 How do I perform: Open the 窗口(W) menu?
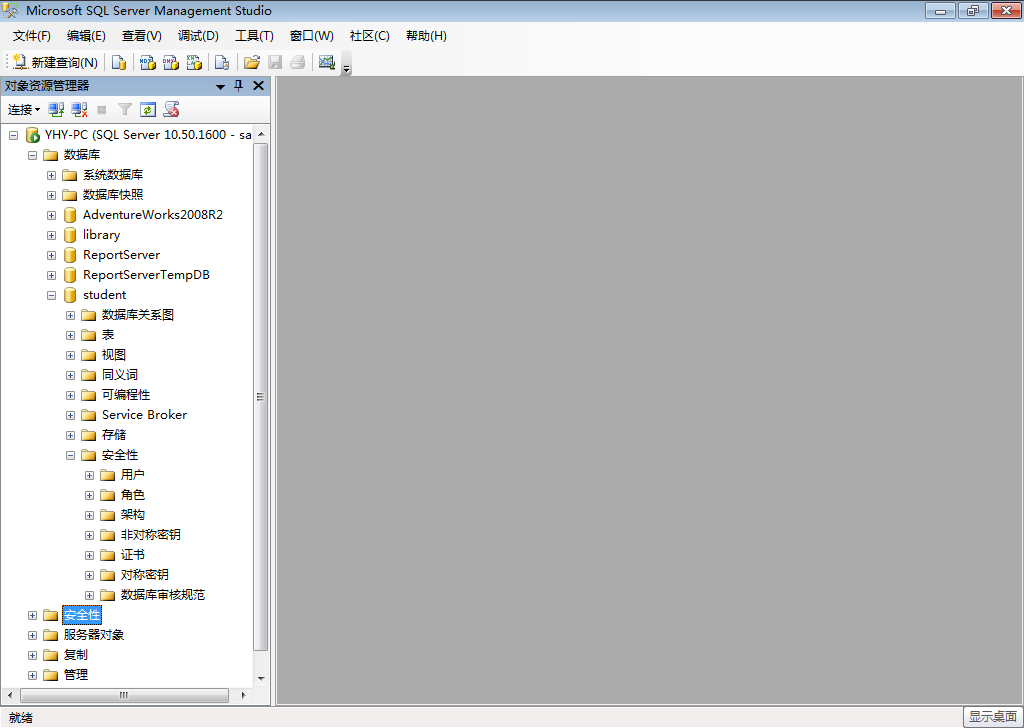[312, 36]
